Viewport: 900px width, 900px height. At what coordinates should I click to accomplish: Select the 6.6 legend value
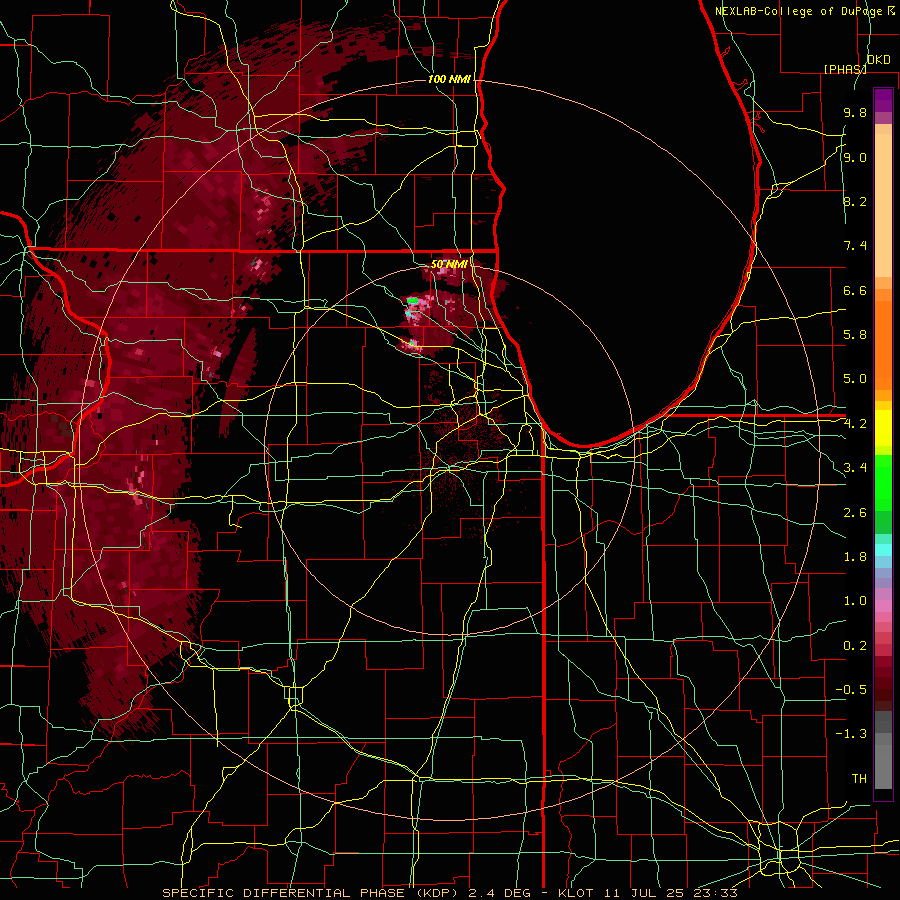855,290
